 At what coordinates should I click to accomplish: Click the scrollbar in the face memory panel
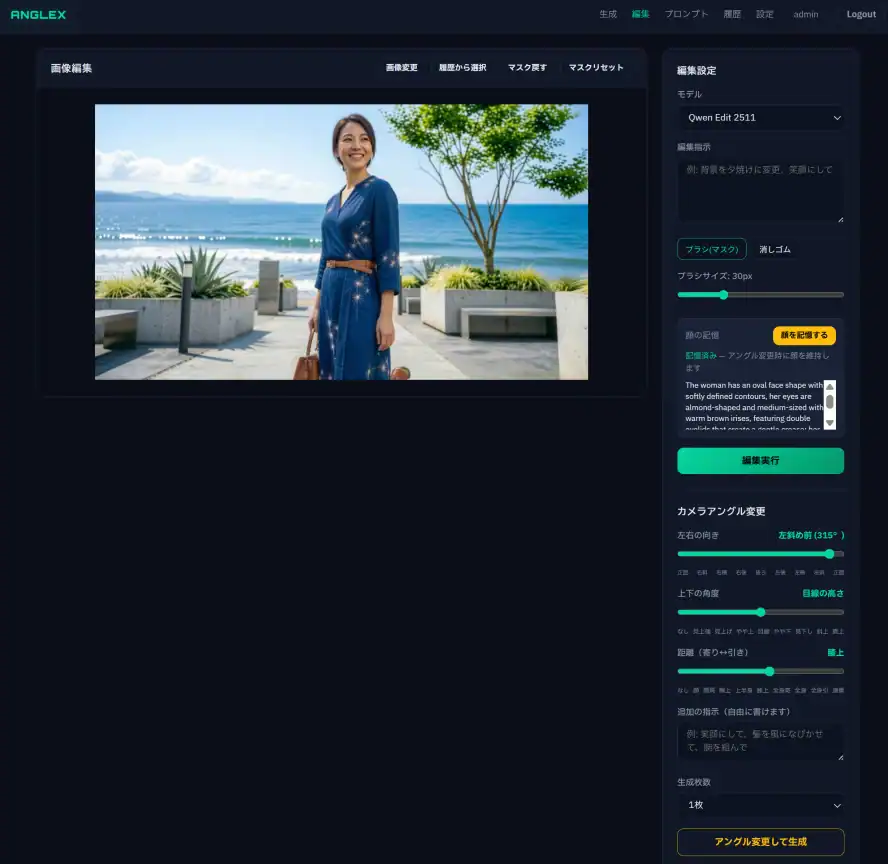pos(830,405)
